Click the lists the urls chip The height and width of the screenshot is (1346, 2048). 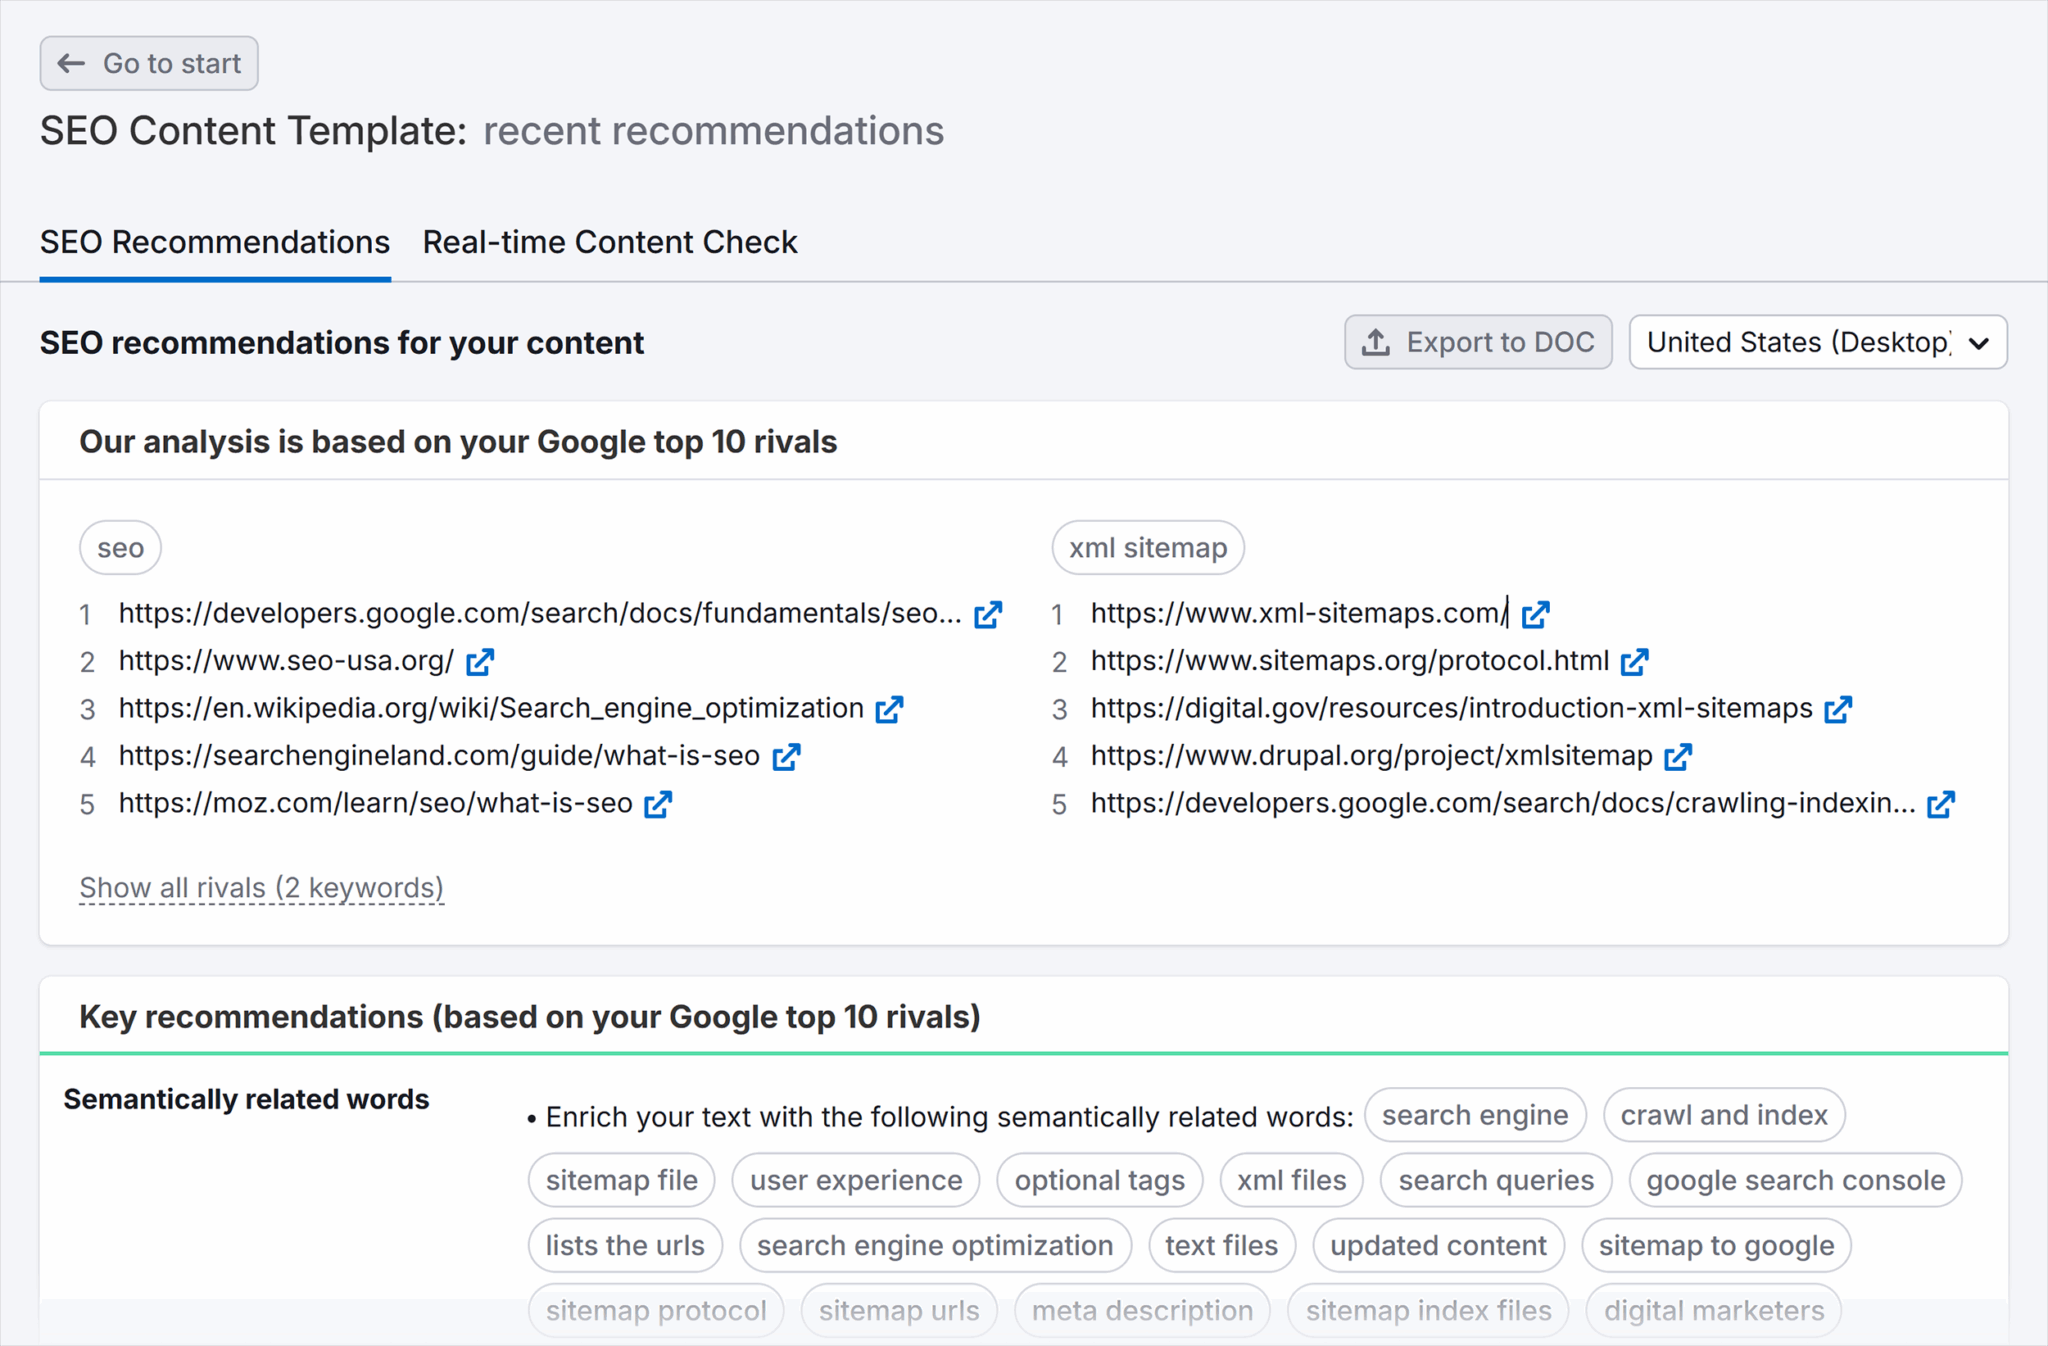[x=625, y=1245]
